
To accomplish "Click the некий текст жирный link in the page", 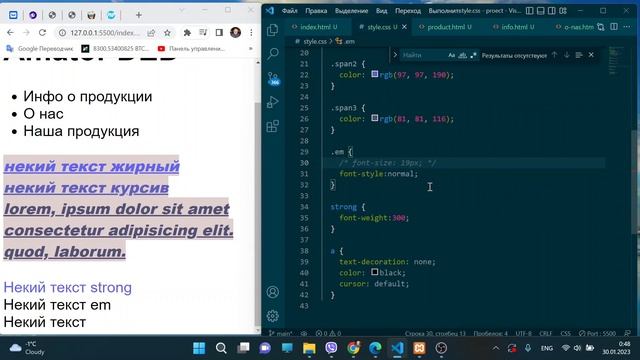I will click(91, 167).
